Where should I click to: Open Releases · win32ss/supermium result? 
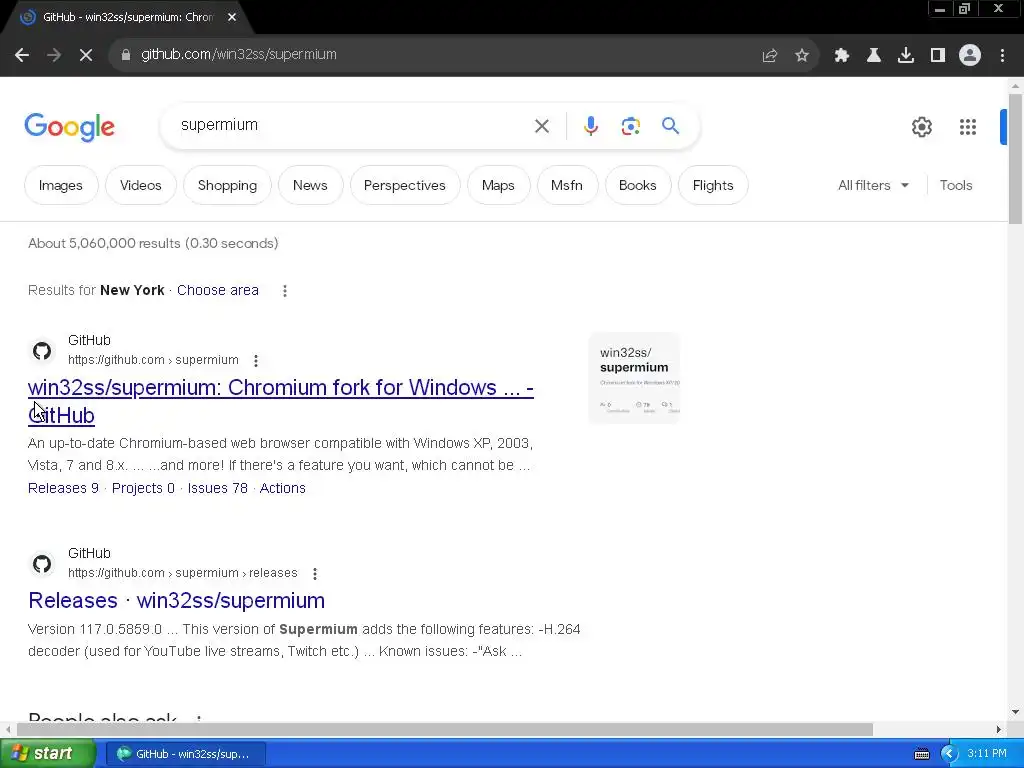176,600
